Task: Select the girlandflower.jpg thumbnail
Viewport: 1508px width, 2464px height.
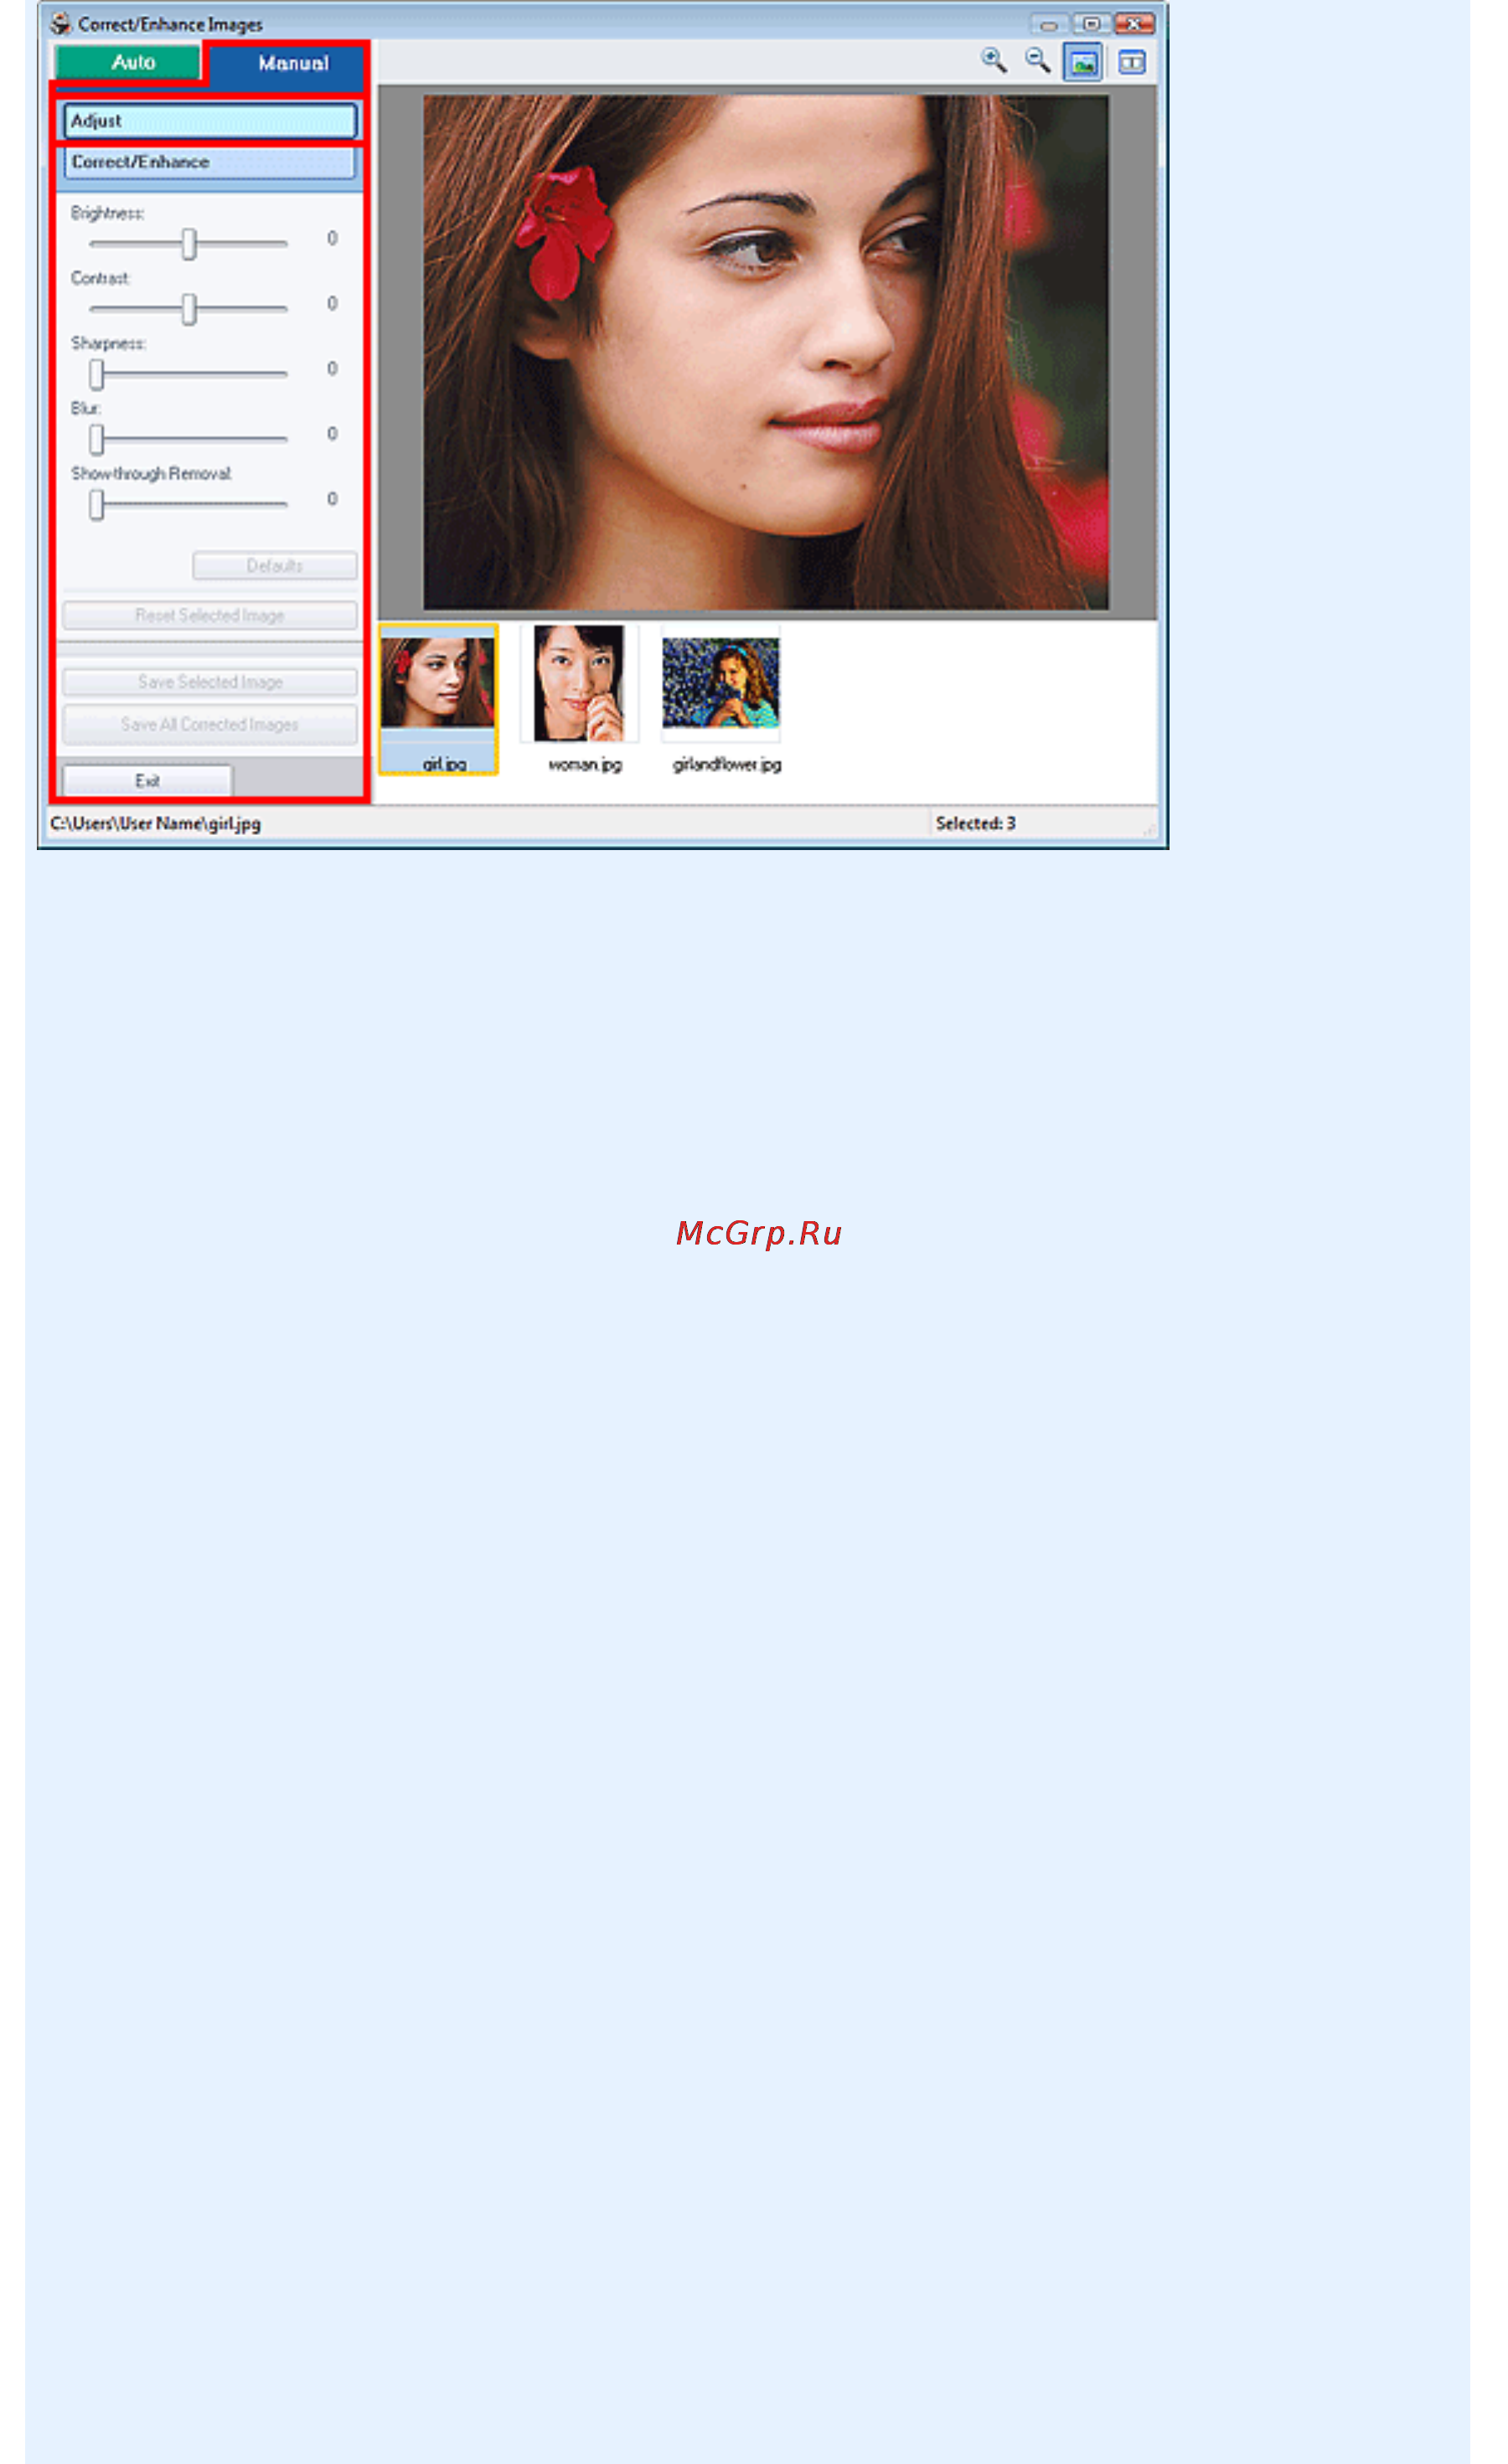Action: [x=722, y=699]
